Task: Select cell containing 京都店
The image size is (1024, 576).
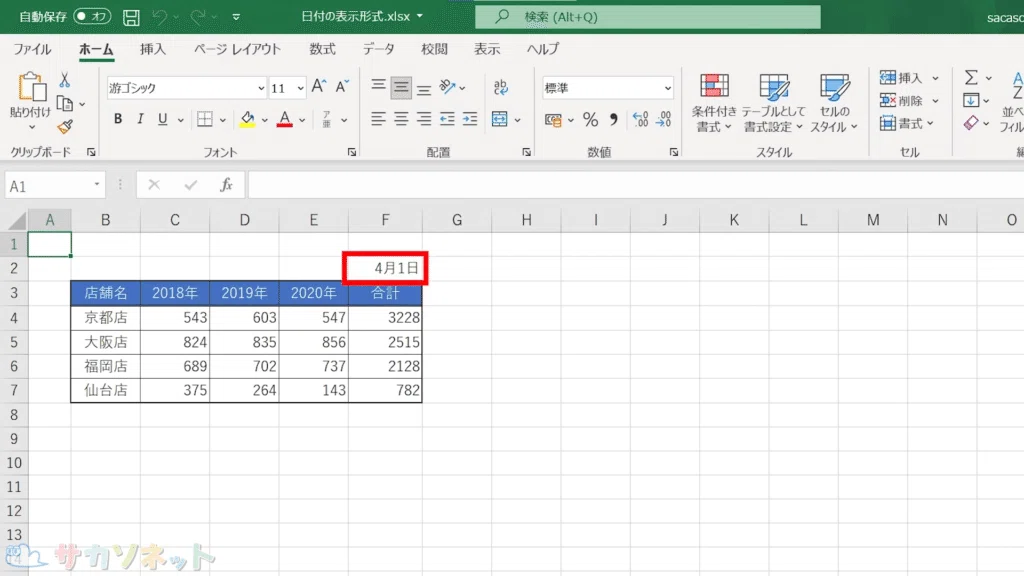Action: coord(105,317)
